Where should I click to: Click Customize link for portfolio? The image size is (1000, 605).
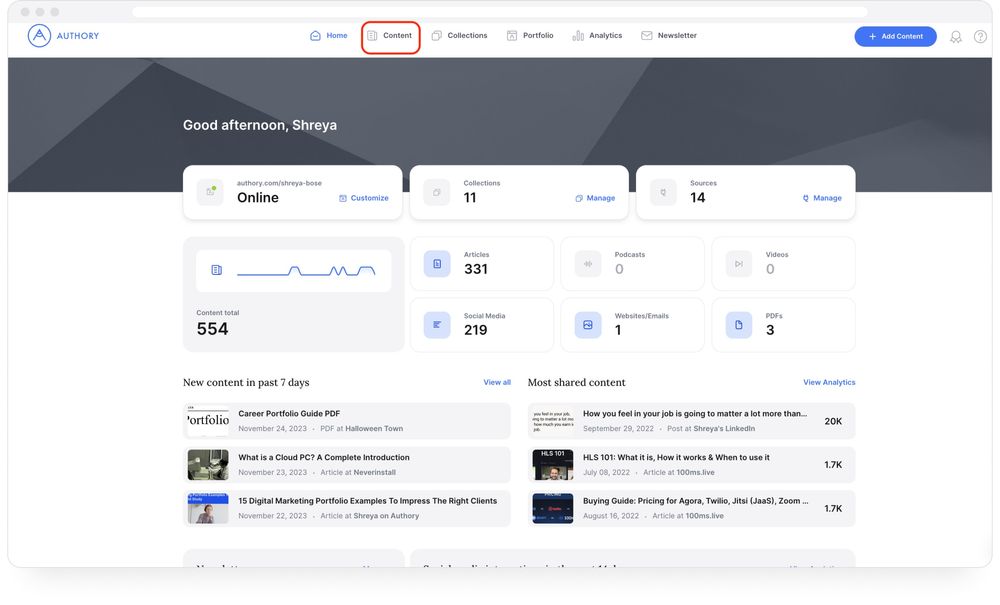pyautogui.click(x=364, y=198)
